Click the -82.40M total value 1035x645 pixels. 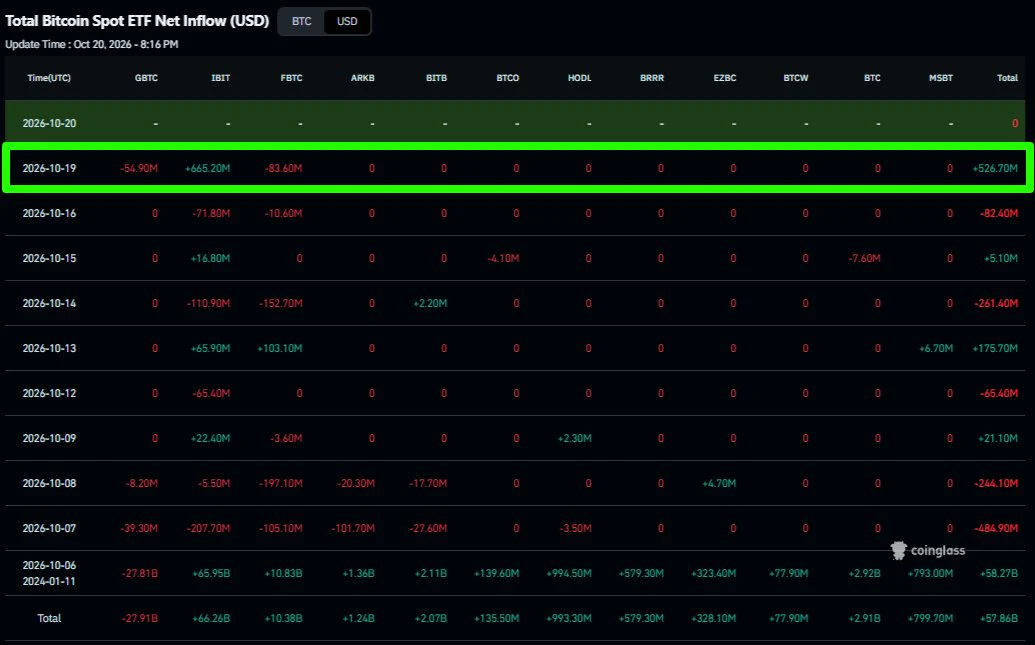click(x=999, y=213)
